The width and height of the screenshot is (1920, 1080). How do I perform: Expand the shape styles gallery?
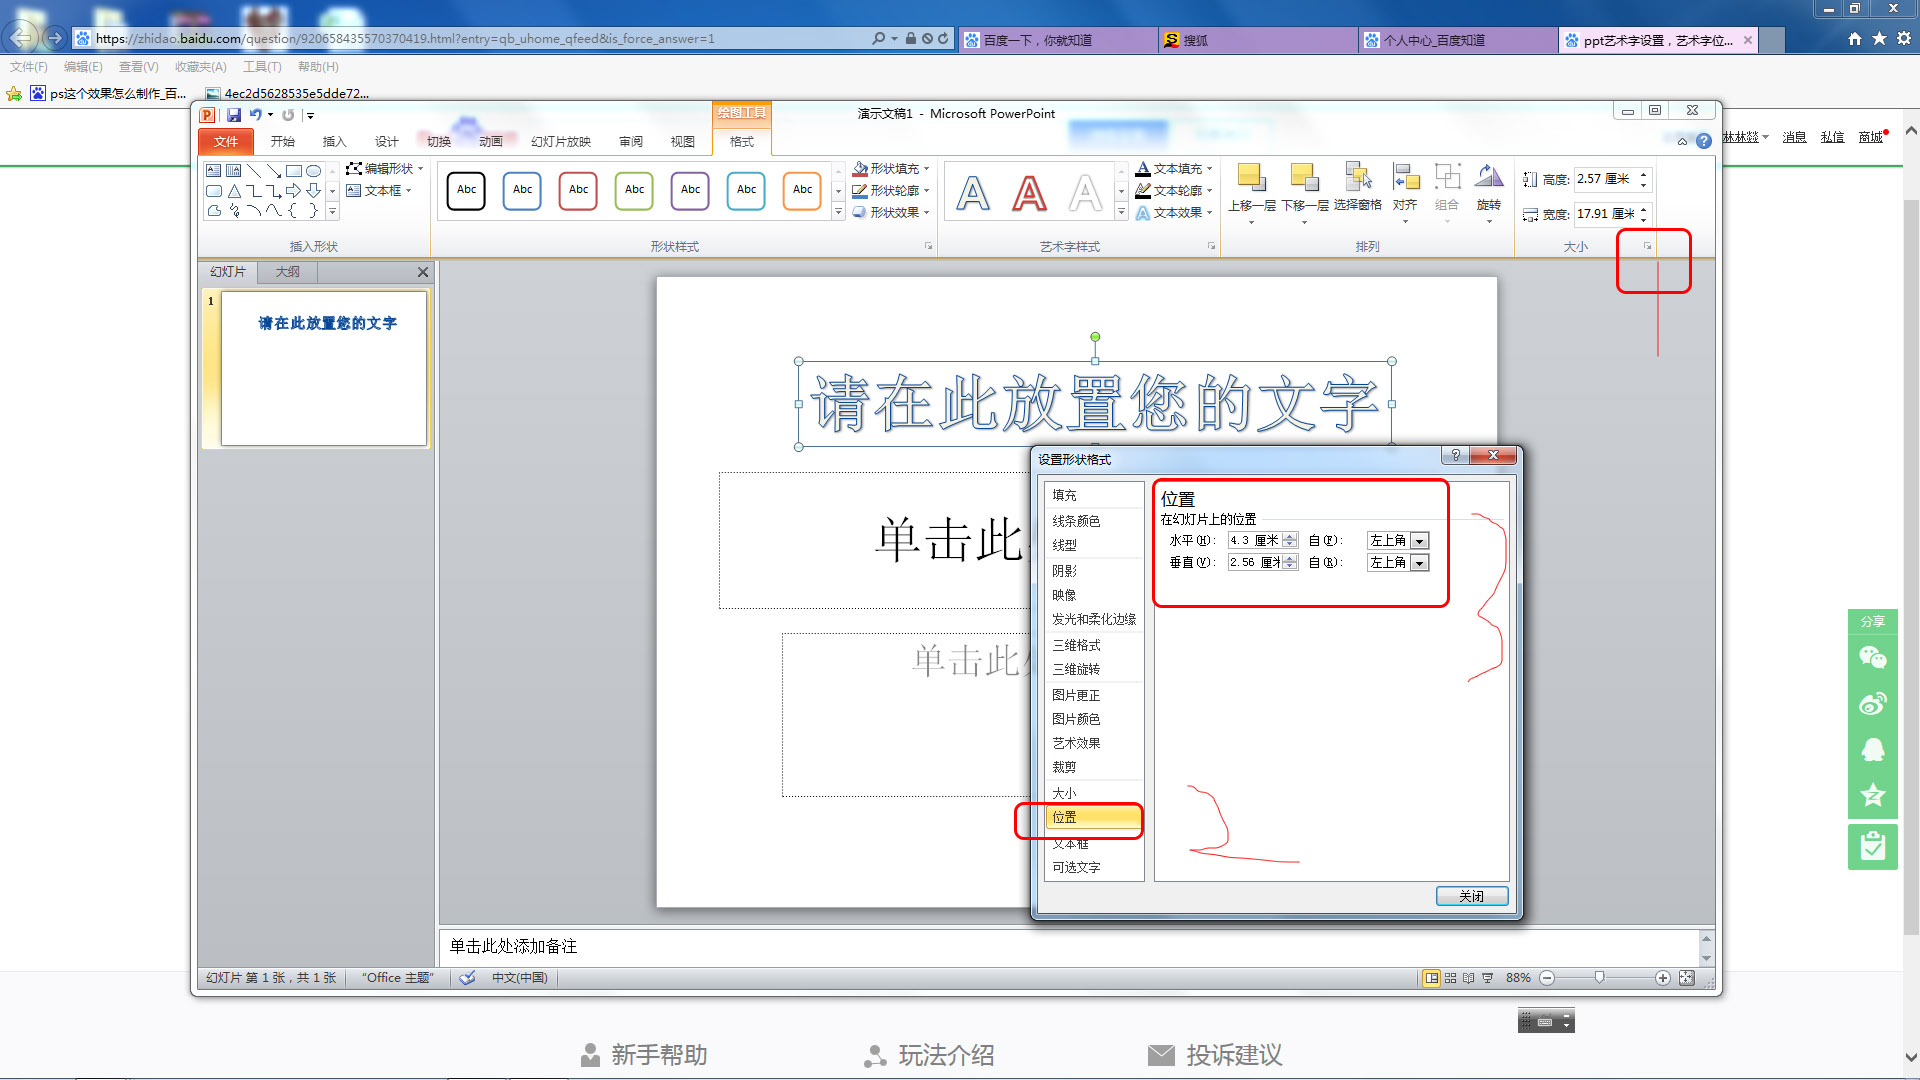837,212
